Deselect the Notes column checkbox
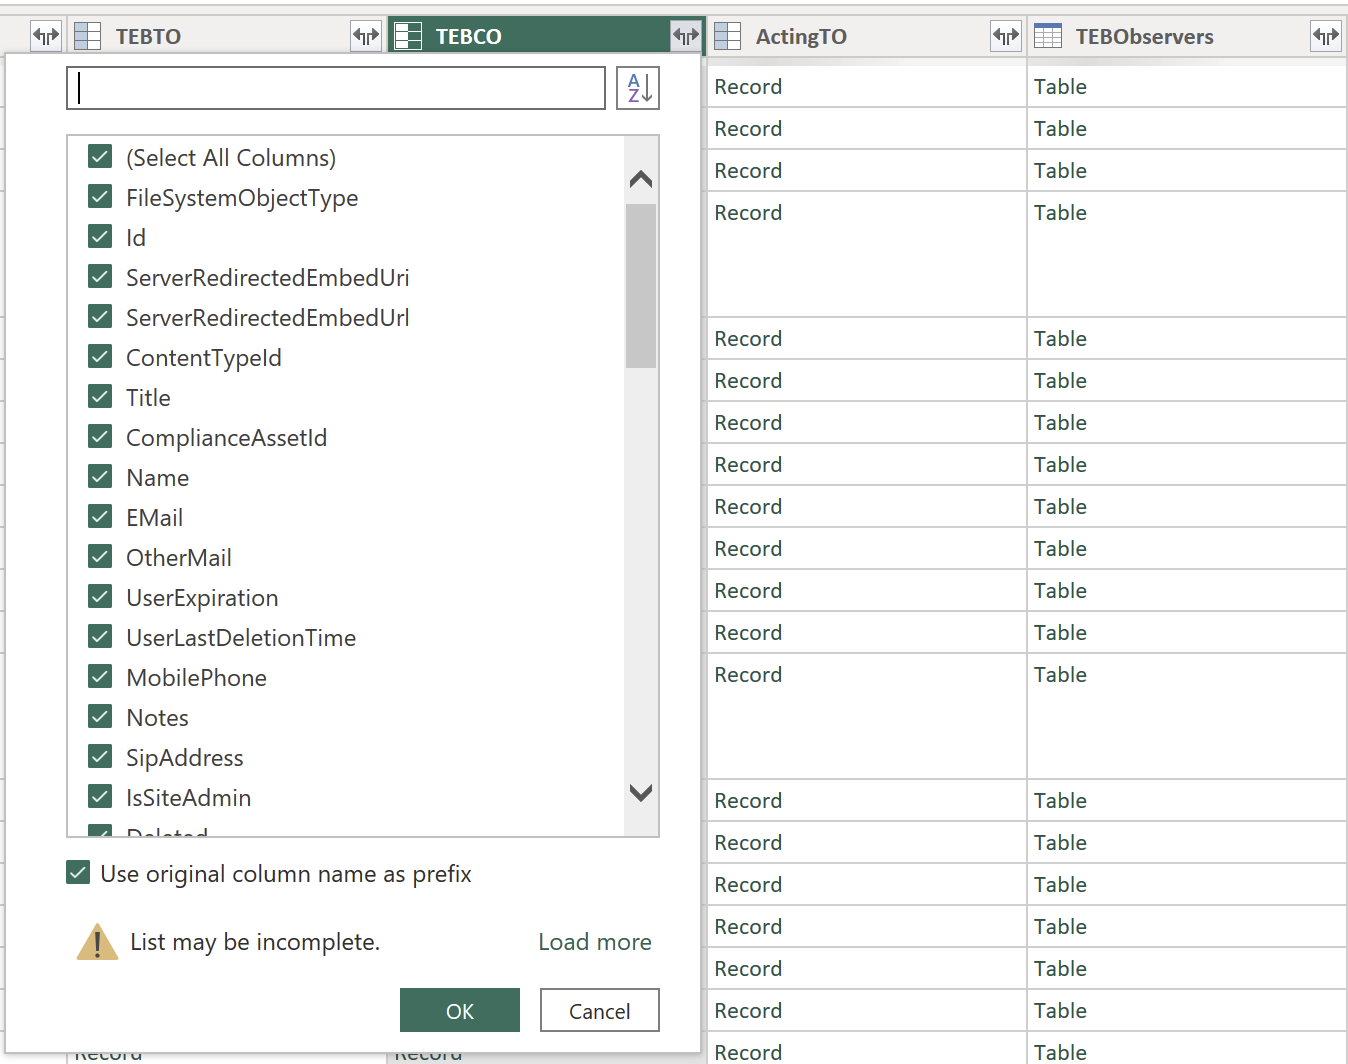 click(x=100, y=717)
